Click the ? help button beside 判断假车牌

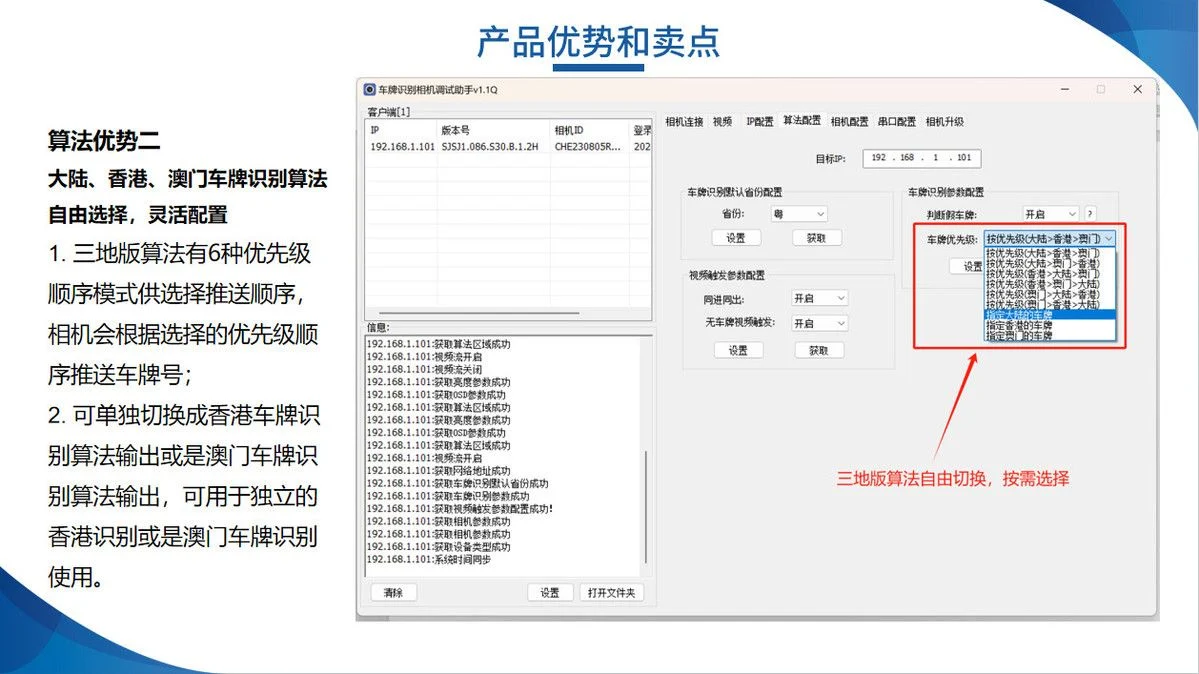pos(1090,213)
